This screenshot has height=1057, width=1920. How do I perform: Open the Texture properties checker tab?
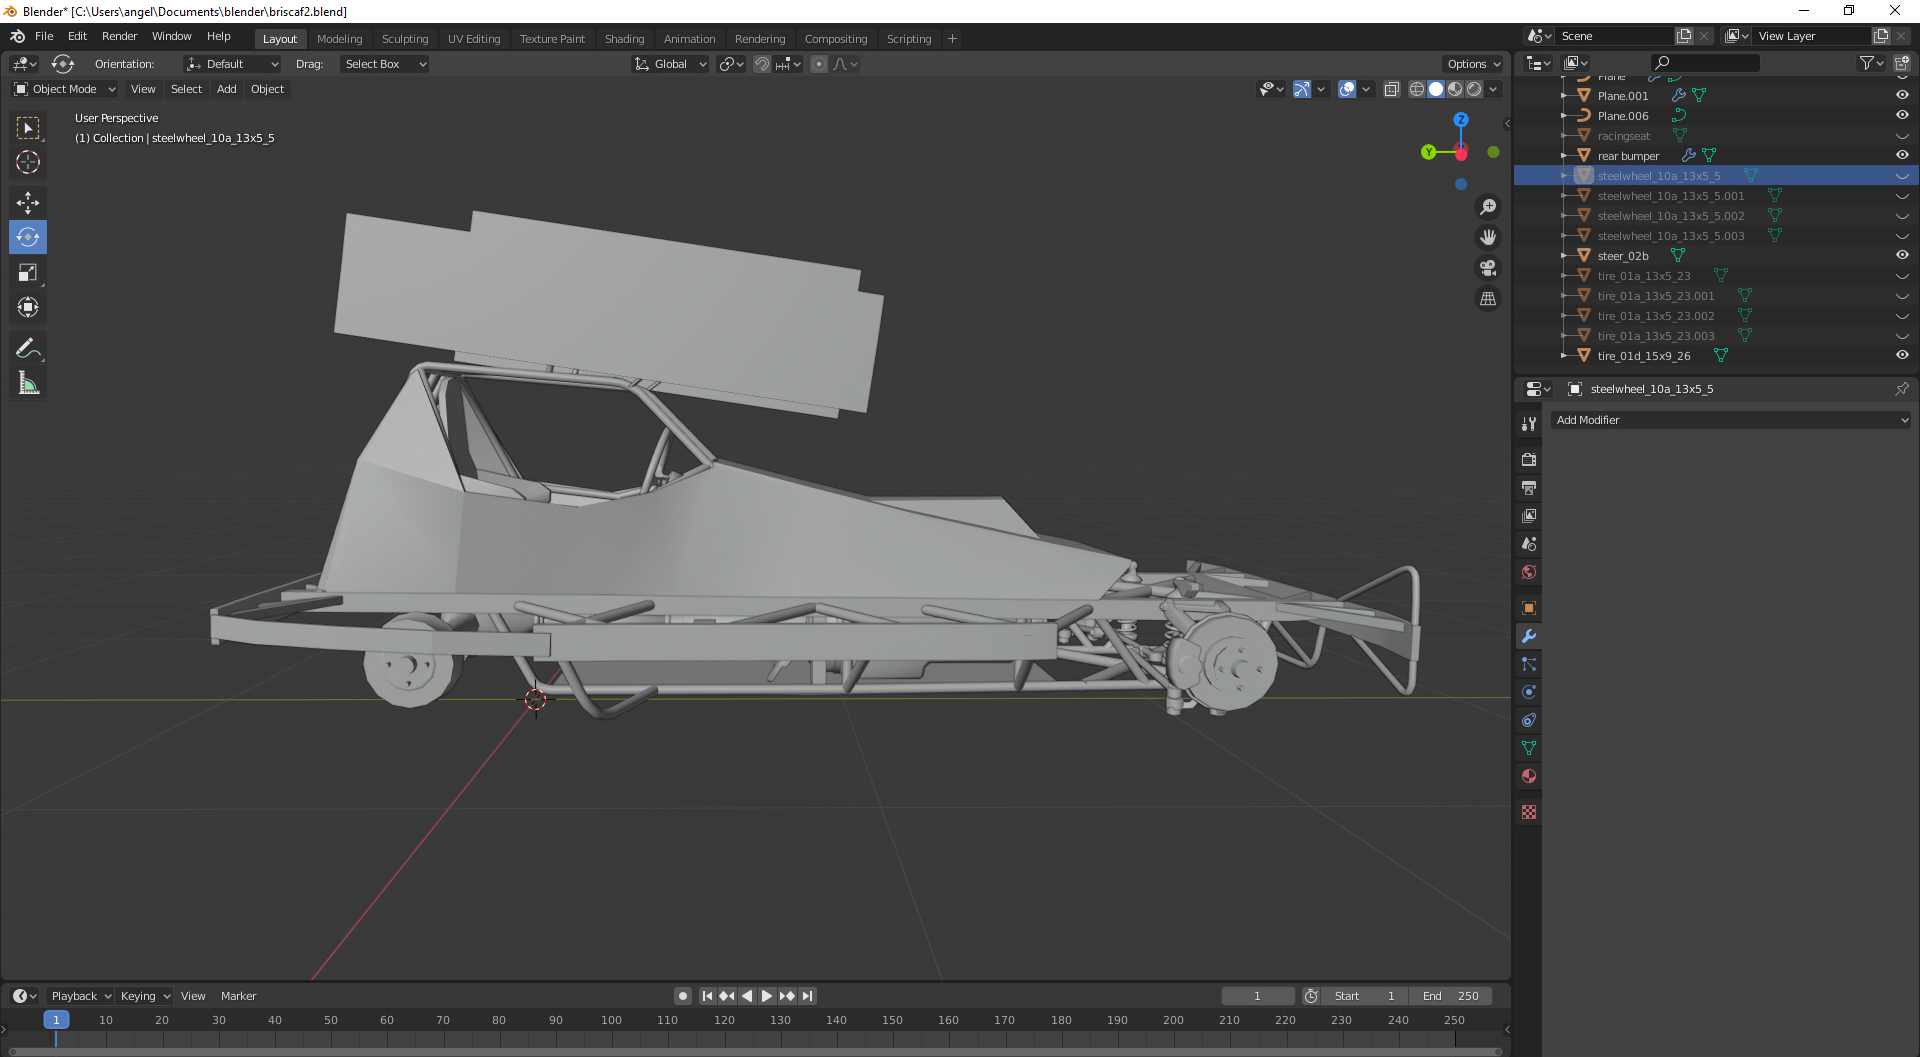[1529, 812]
